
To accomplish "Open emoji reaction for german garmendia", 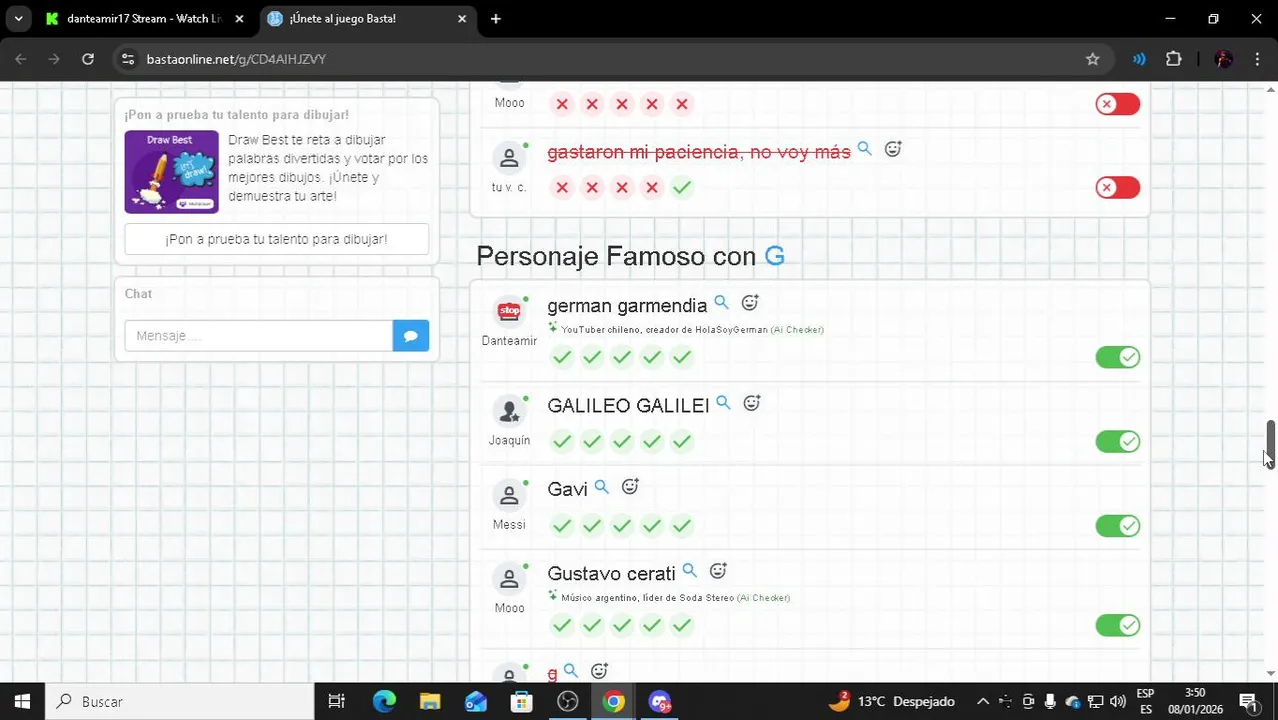I will [750, 303].
